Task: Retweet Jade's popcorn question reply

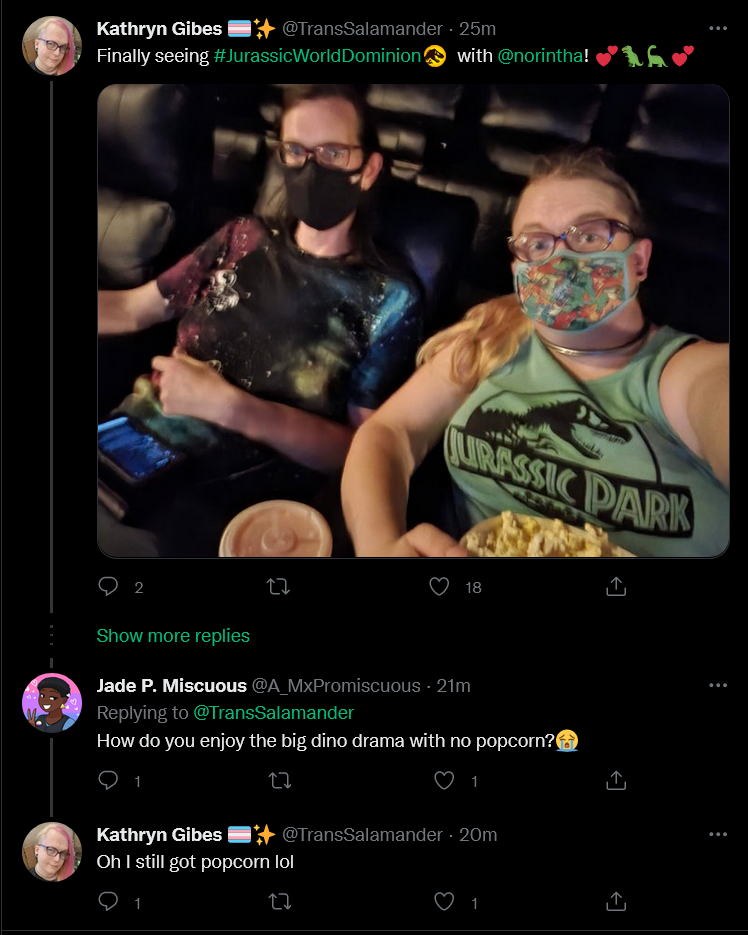Action: (279, 780)
